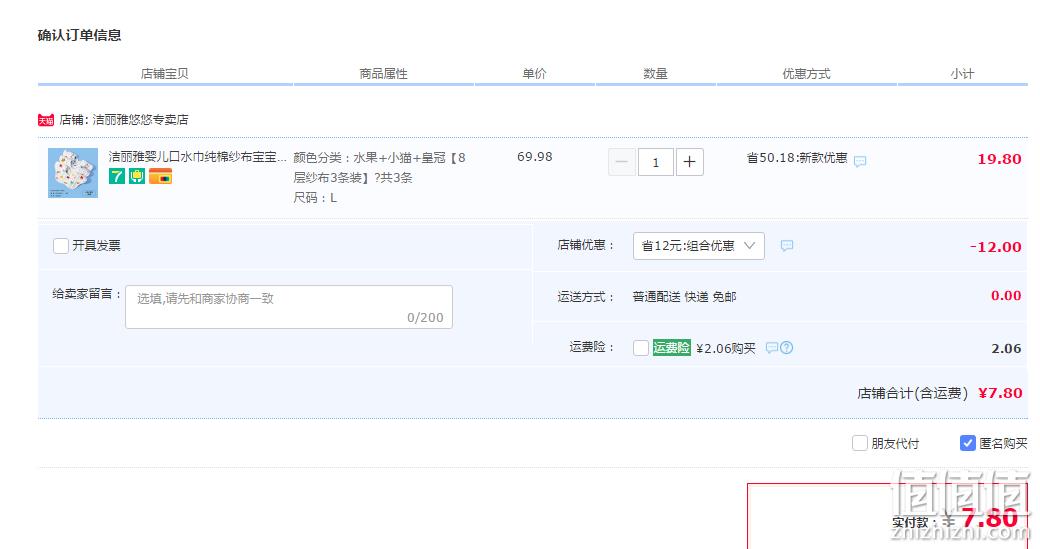Screen dimensions: 1040x549
Task: Open the 洁丽雅婴儿口水巾 product title link
Action: click(x=198, y=157)
